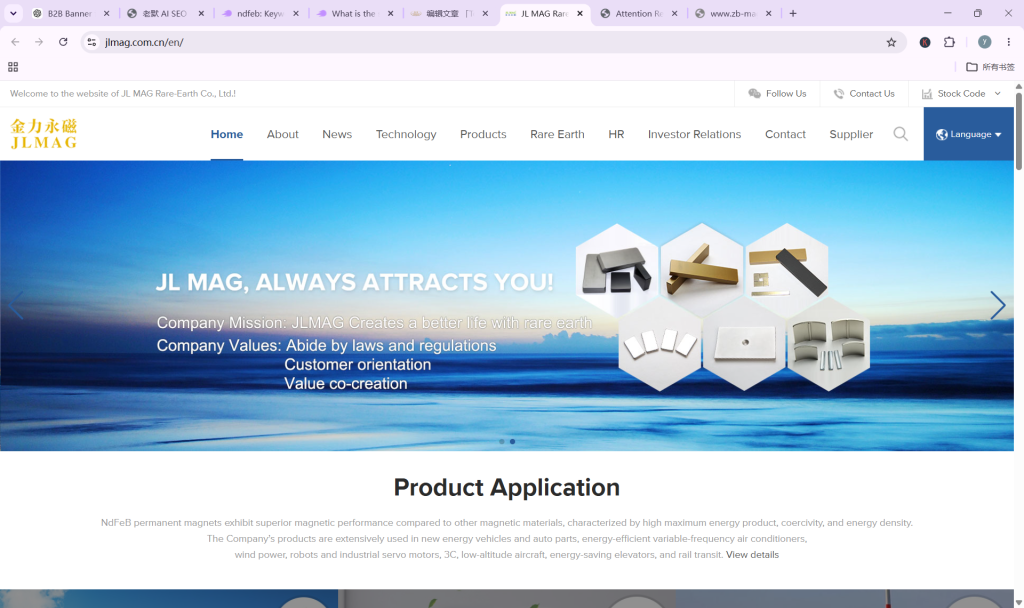Click the welcome message text in top bar
This screenshot has width=1024, height=608.
(x=123, y=93)
